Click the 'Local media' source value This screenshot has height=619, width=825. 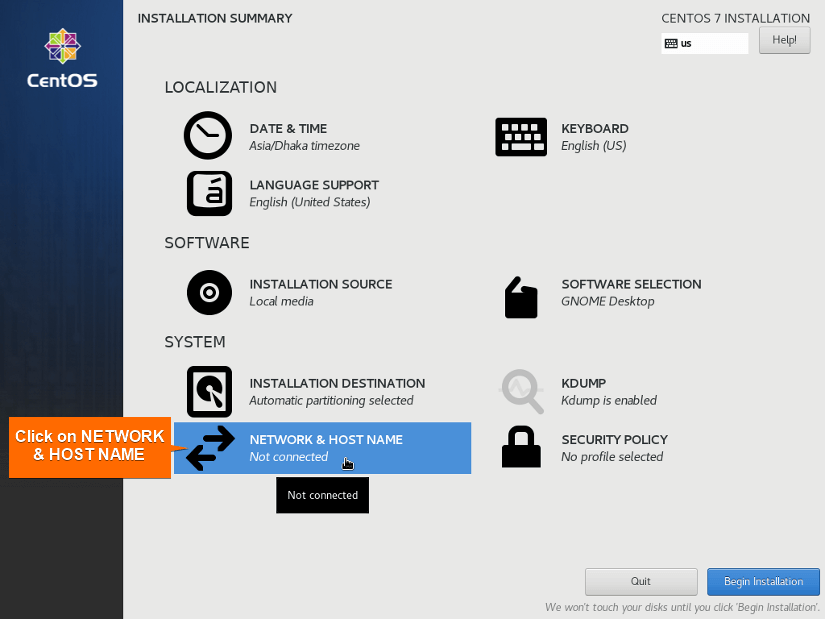(281, 302)
